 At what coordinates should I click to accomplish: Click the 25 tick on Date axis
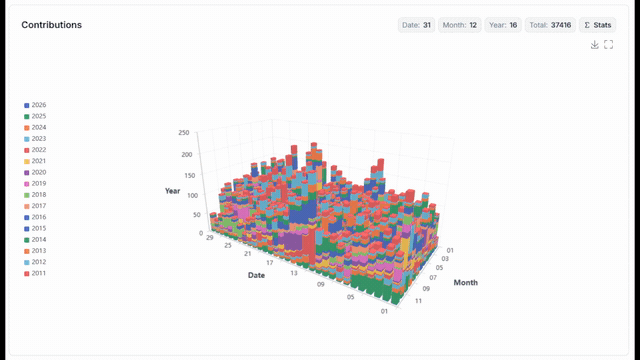click(x=228, y=245)
